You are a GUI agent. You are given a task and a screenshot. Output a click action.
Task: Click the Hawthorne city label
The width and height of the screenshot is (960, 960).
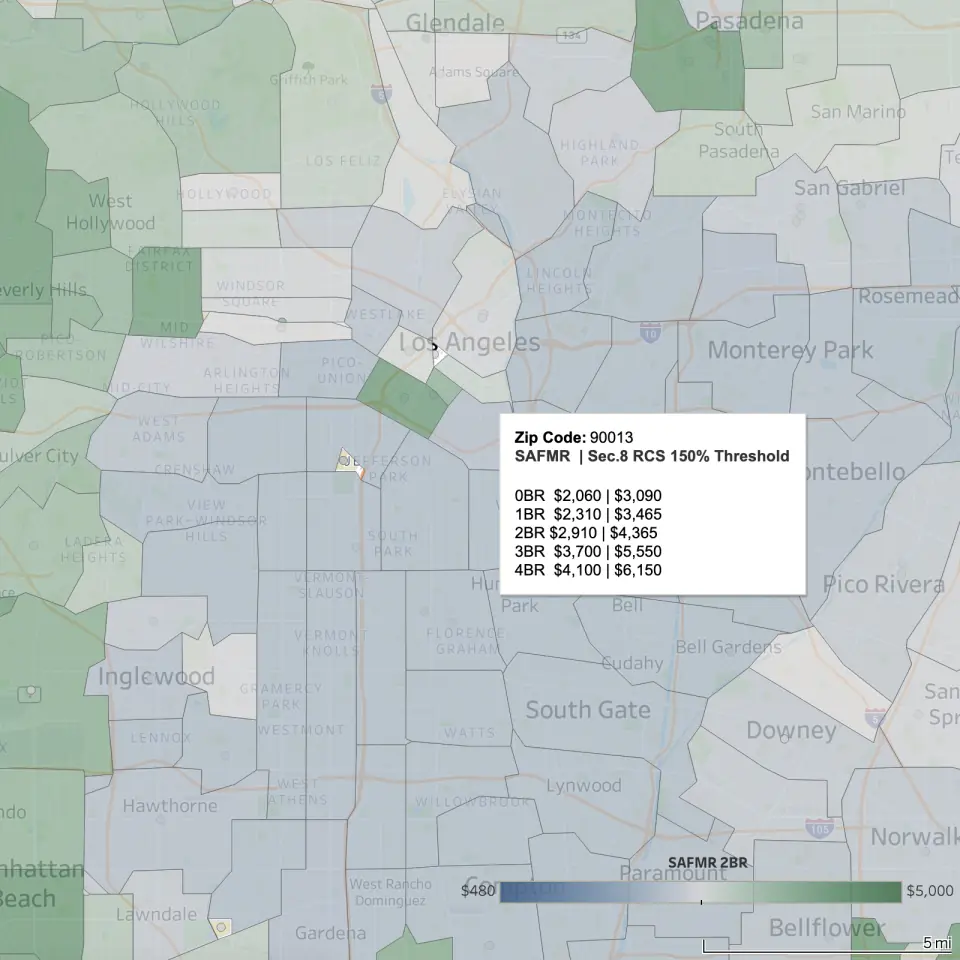(169, 805)
